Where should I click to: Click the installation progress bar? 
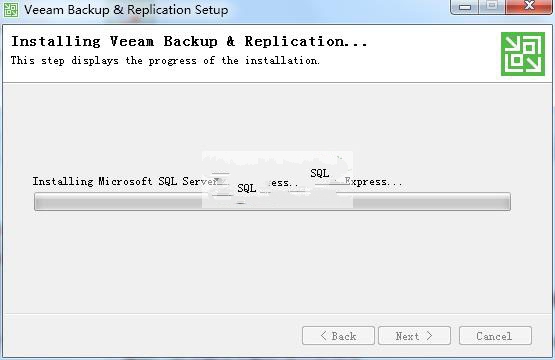pyautogui.click(x=272, y=202)
